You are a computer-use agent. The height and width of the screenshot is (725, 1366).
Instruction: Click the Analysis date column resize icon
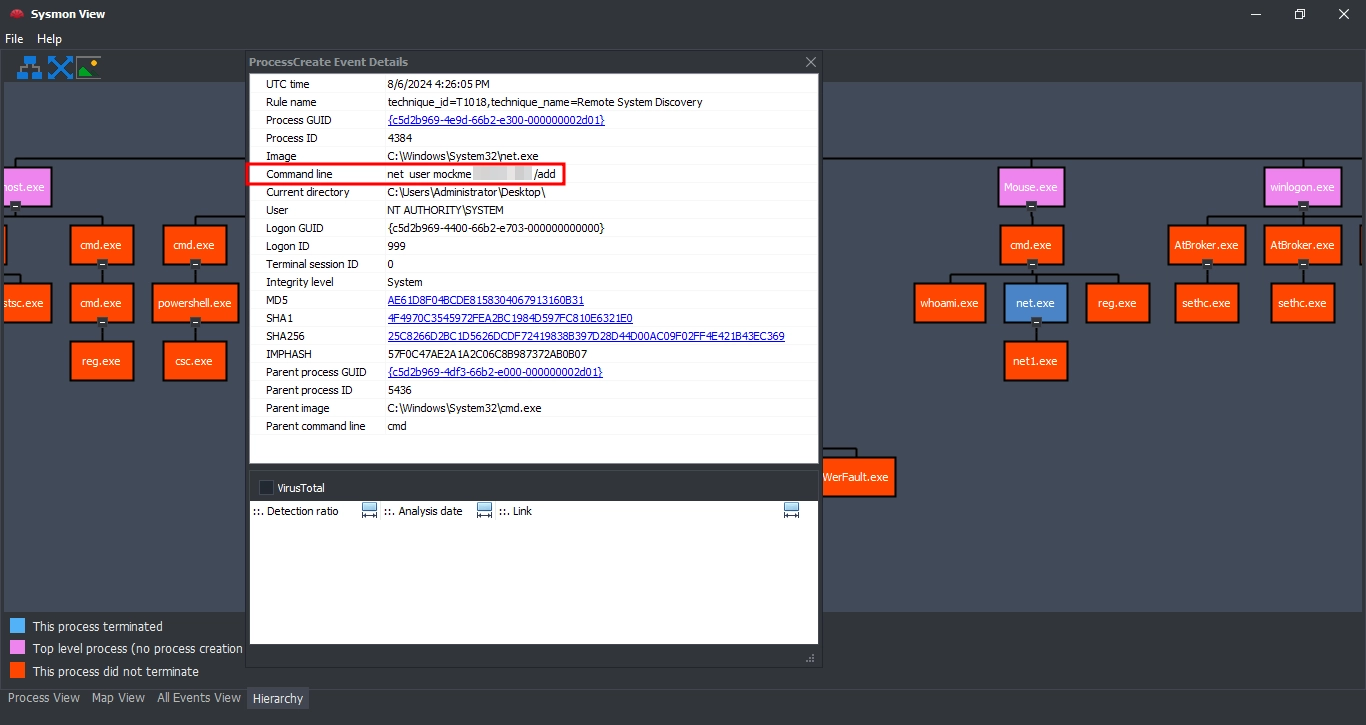(484, 511)
